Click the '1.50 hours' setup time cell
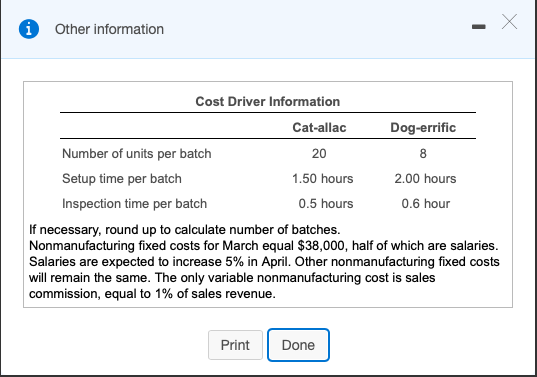 322,179
